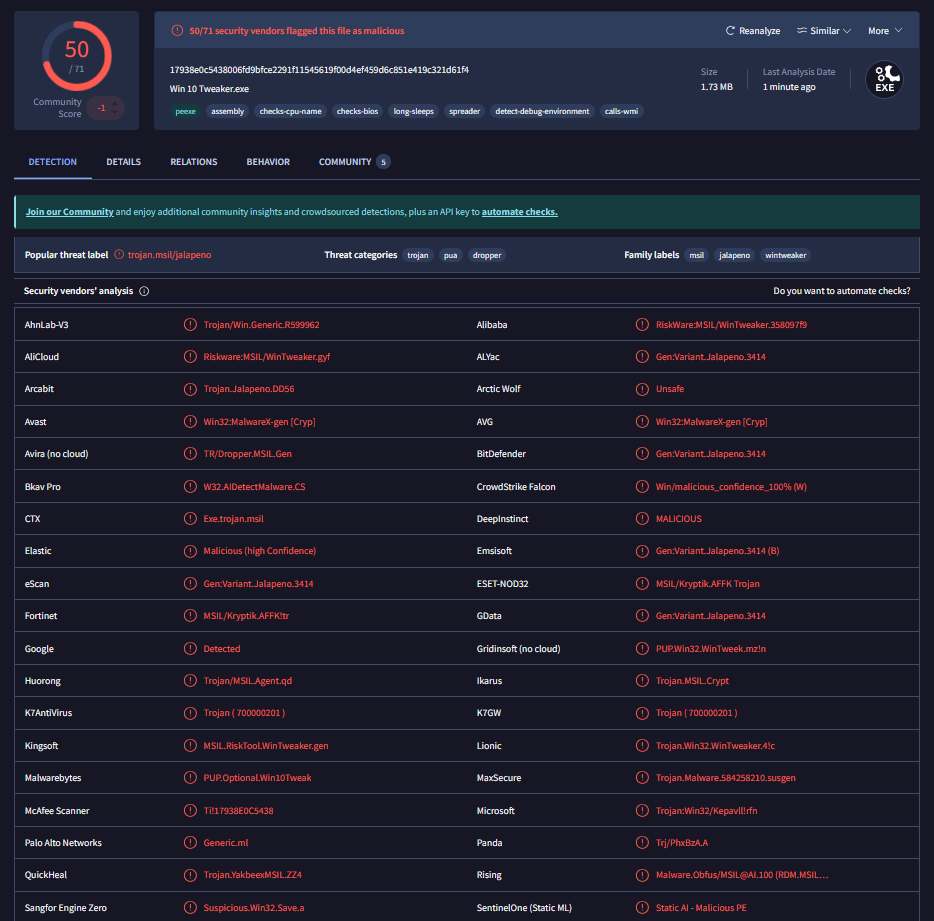Open the DETECTION tab
The image size is (934, 921).
coord(52,162)
